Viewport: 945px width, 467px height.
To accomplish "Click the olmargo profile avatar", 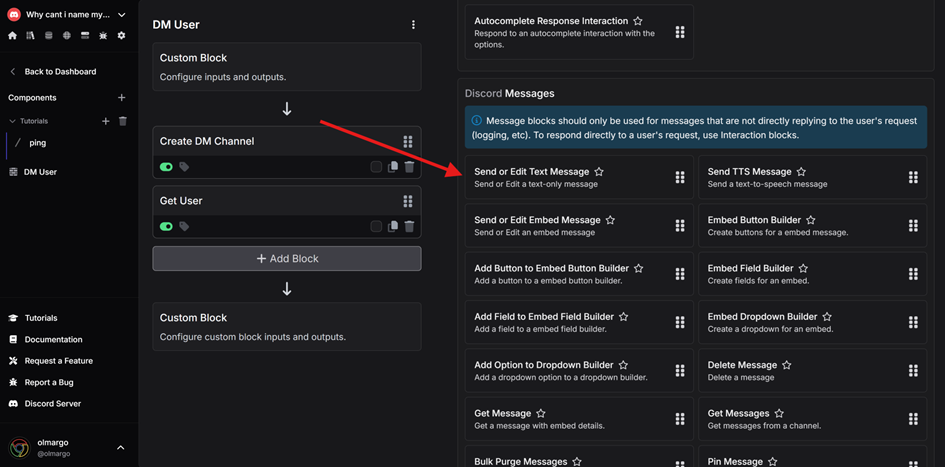I will coord(19,448).
